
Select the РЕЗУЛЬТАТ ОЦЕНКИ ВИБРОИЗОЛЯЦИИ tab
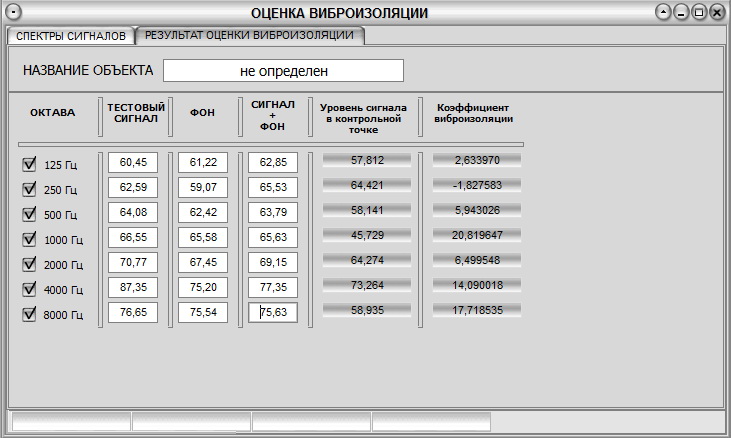249,35
